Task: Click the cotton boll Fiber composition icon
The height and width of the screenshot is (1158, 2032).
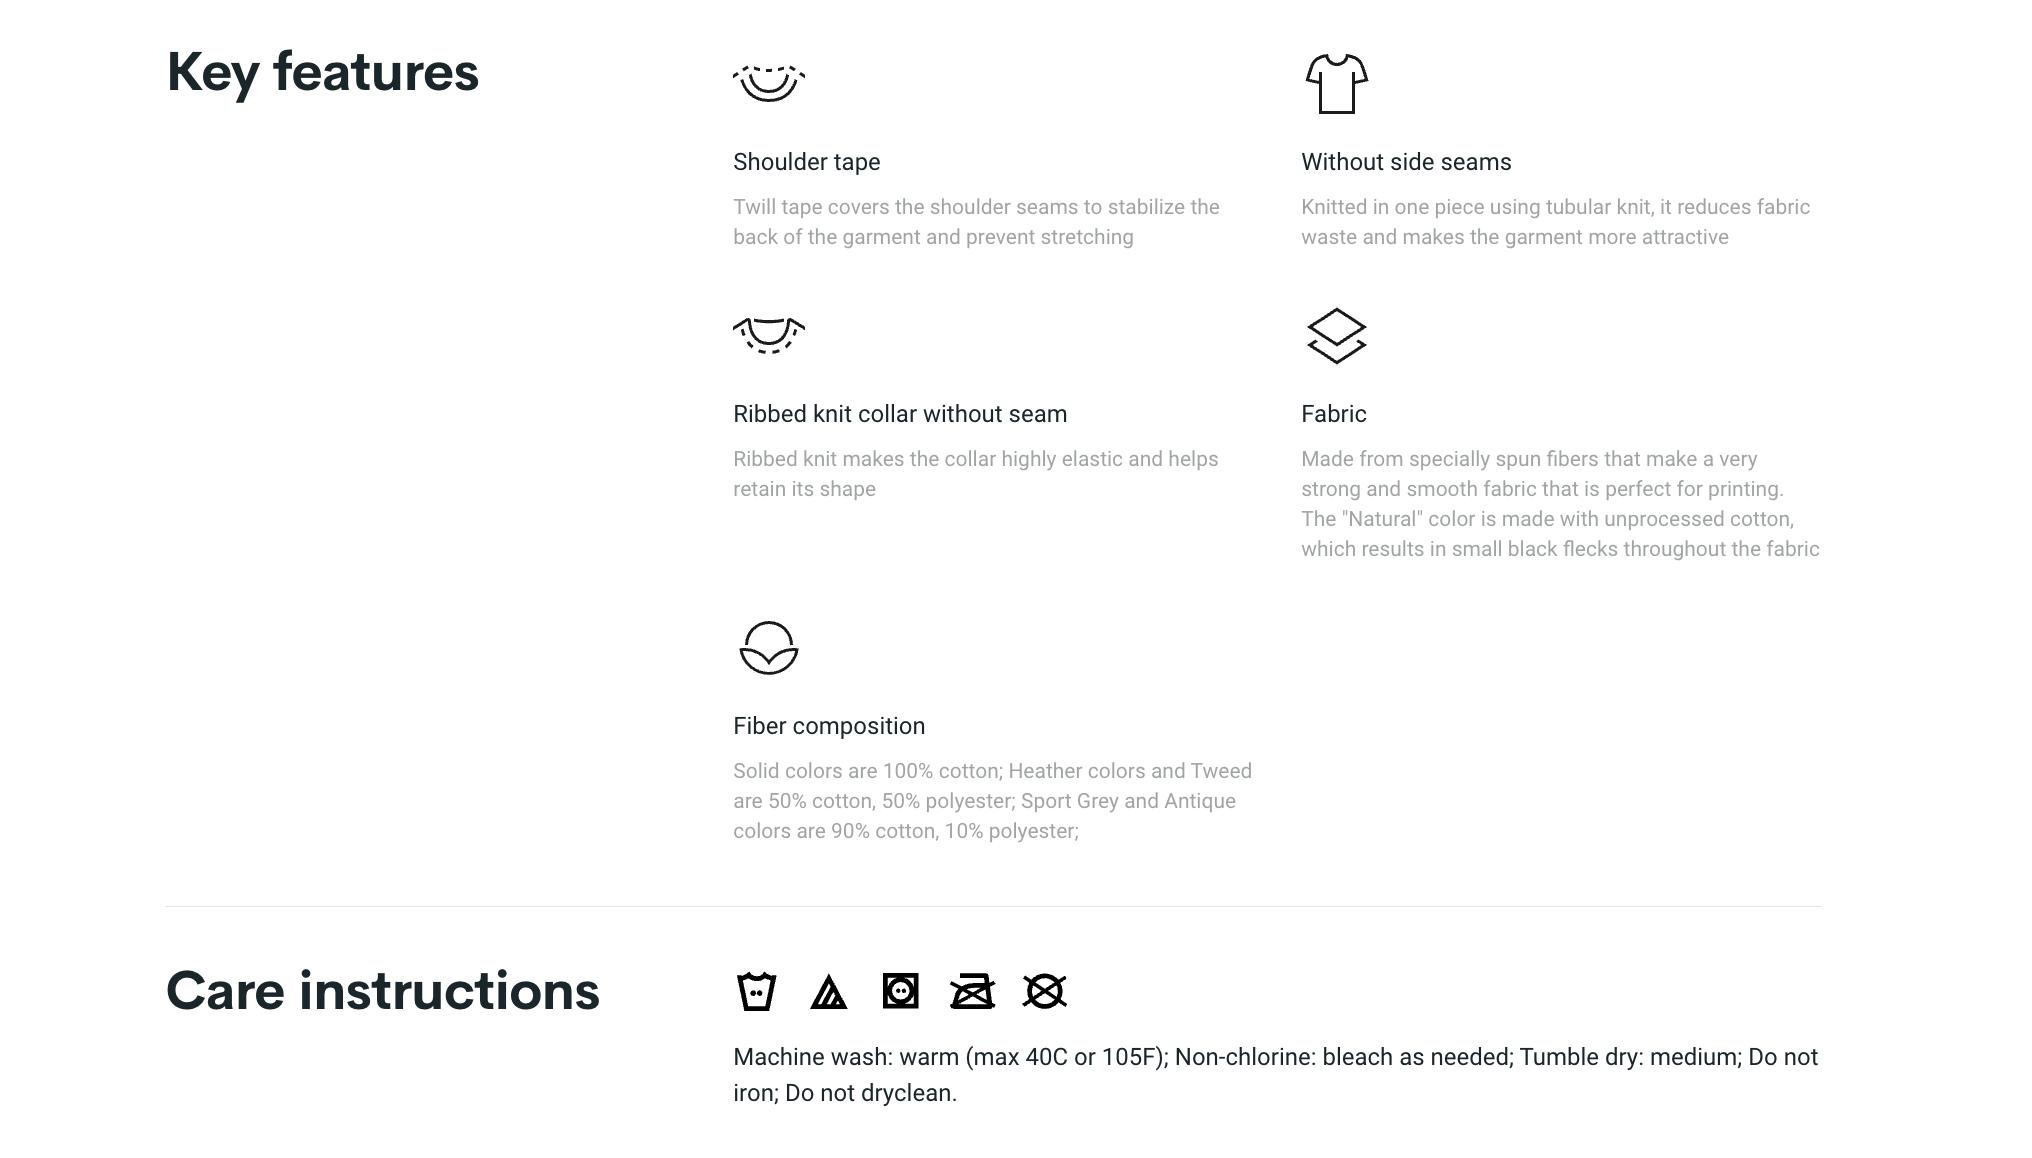Action: (x=769, y=648)
